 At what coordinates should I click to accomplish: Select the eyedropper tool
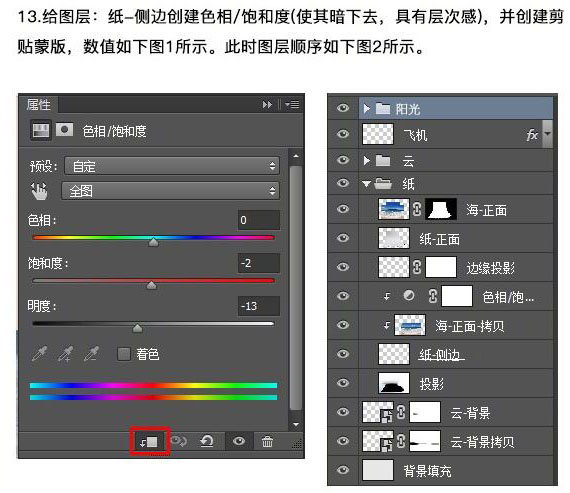[x=39, y=353]
